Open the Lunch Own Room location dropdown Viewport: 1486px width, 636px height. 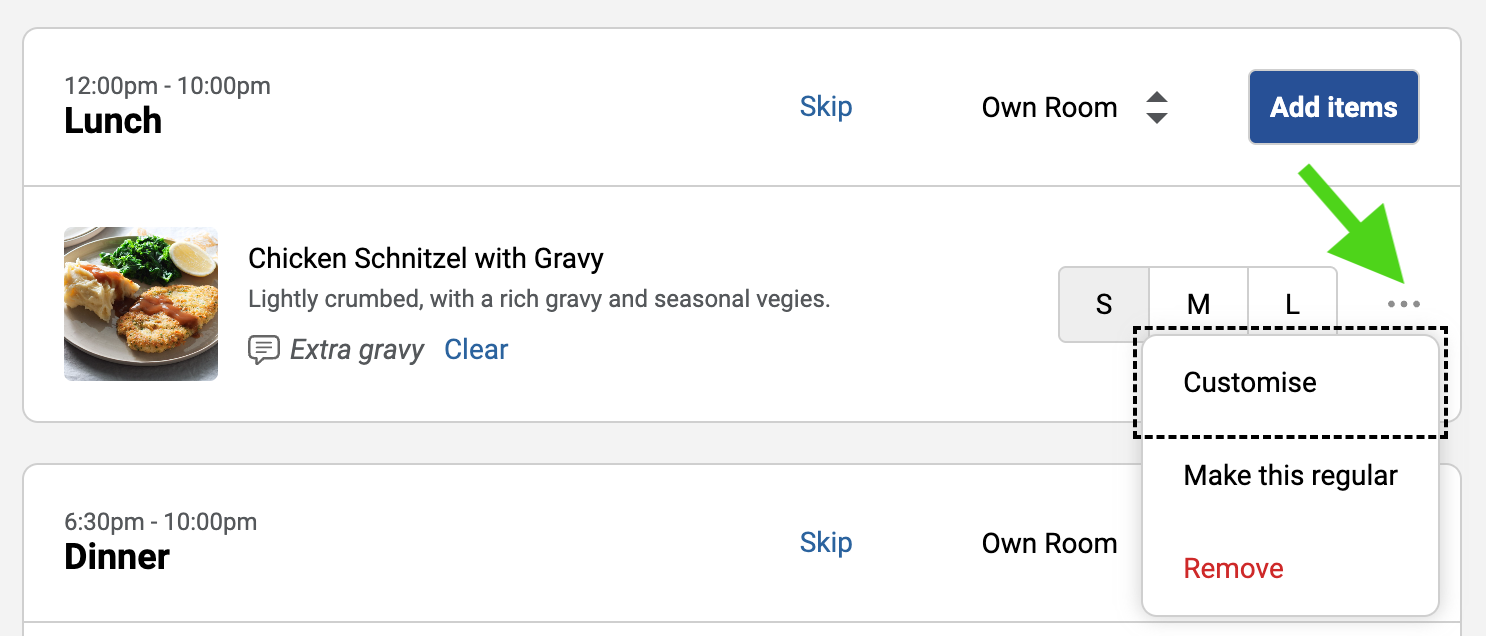(x=1049, y=107)
